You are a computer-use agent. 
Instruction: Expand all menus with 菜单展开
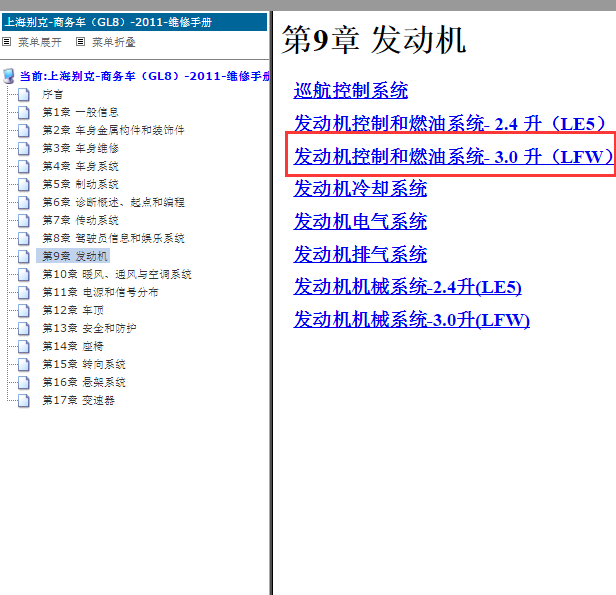(40, 42)
